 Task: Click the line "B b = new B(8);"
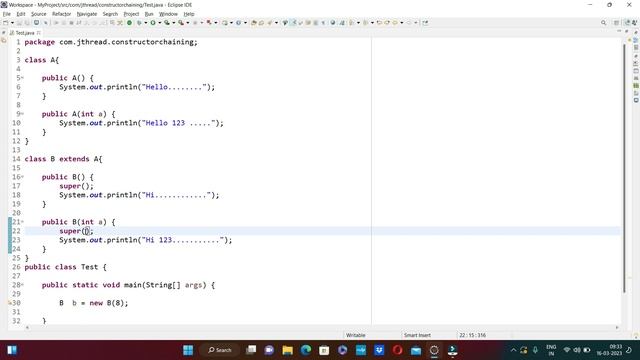(93, 303)
